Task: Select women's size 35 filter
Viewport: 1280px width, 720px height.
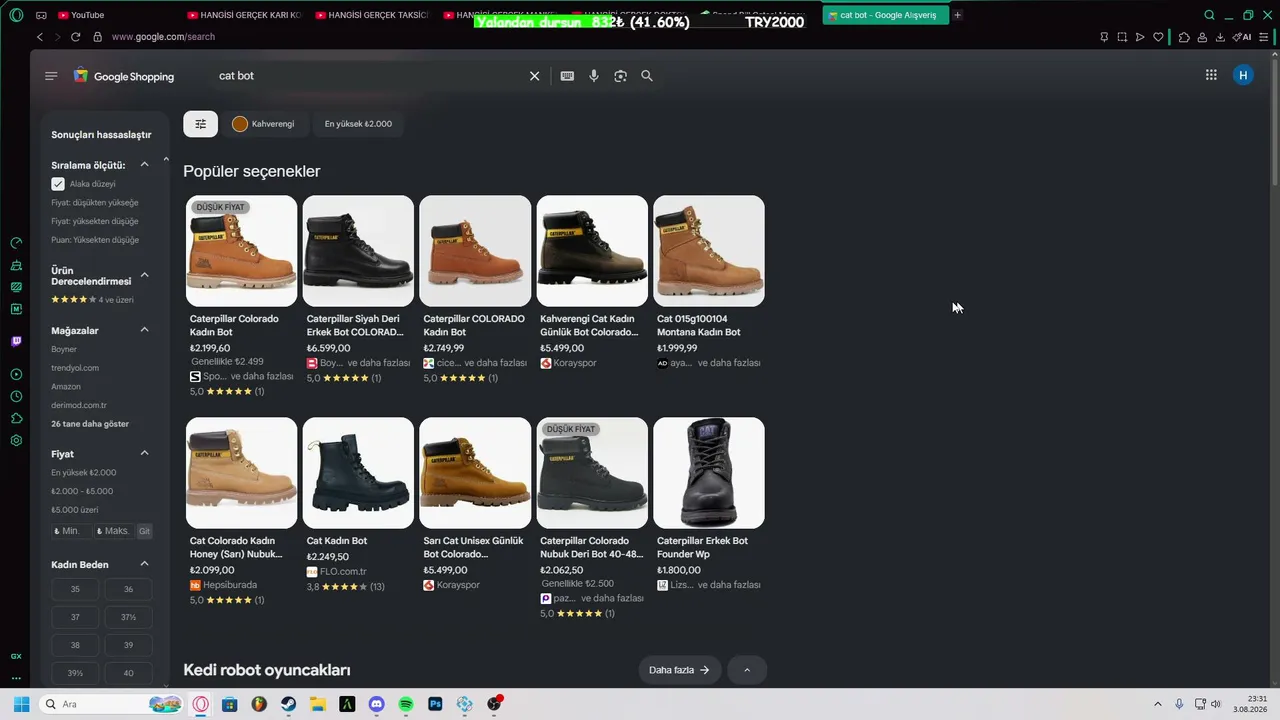Action: pyautogui.click(x=75, y=590)
